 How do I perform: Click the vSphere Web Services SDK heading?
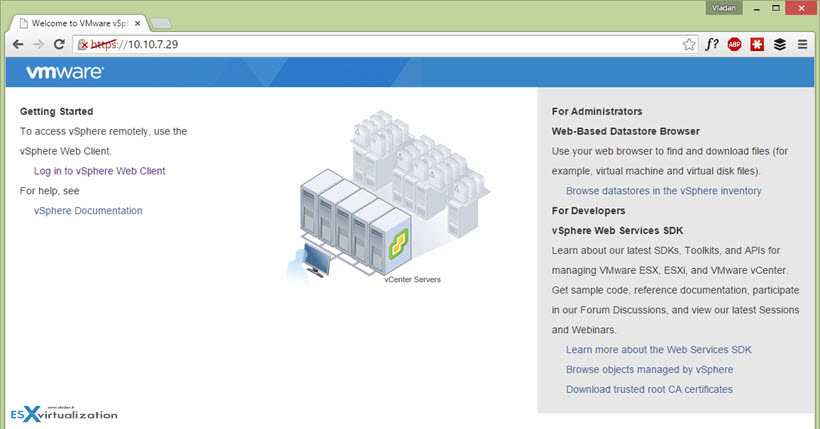pyautogui.click(x=617, y=231)
